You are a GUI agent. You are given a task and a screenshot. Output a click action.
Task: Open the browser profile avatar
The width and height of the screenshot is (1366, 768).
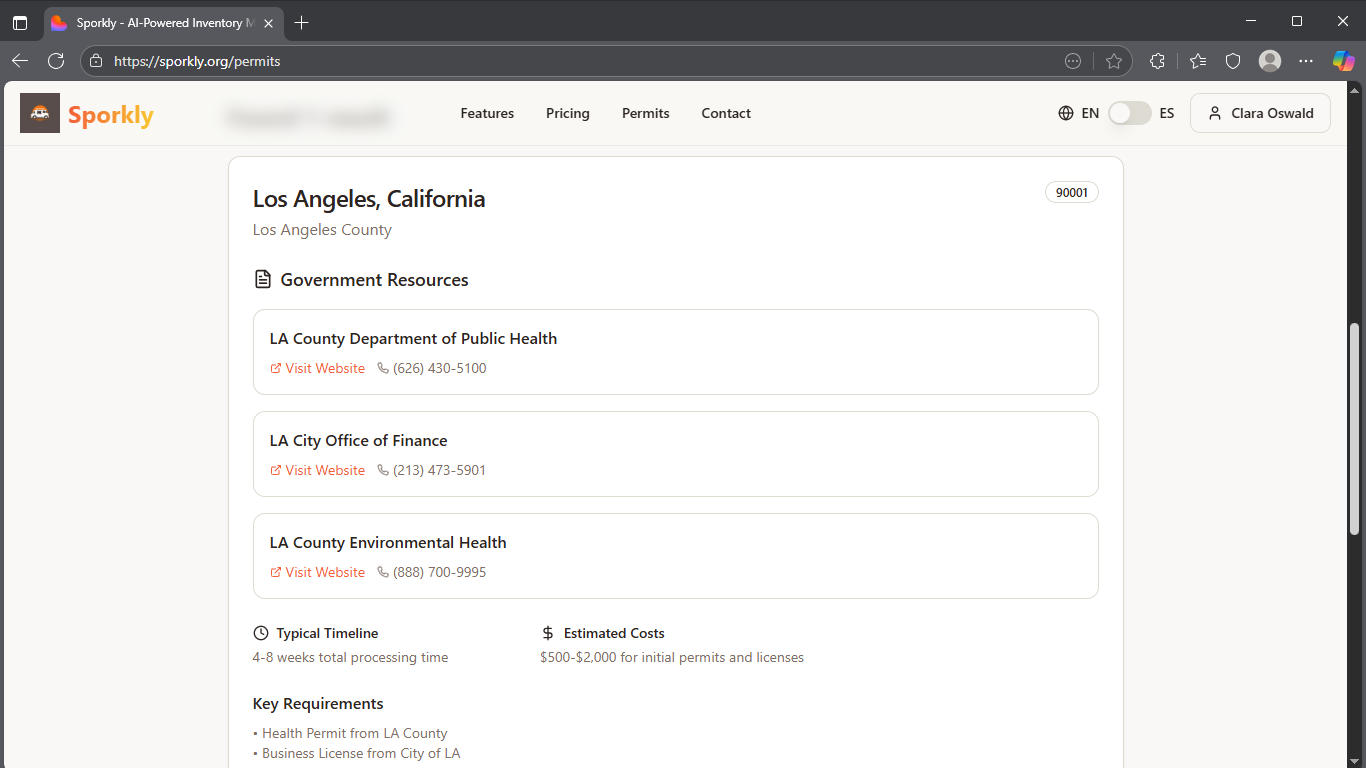coord(1270,61)
